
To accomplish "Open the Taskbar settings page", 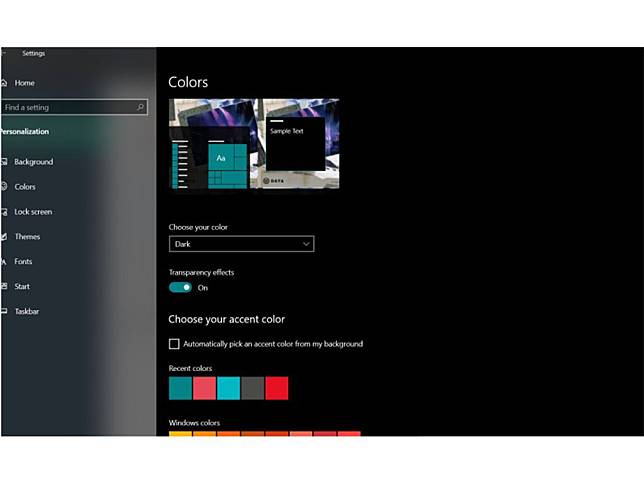I will coord(27,311).
